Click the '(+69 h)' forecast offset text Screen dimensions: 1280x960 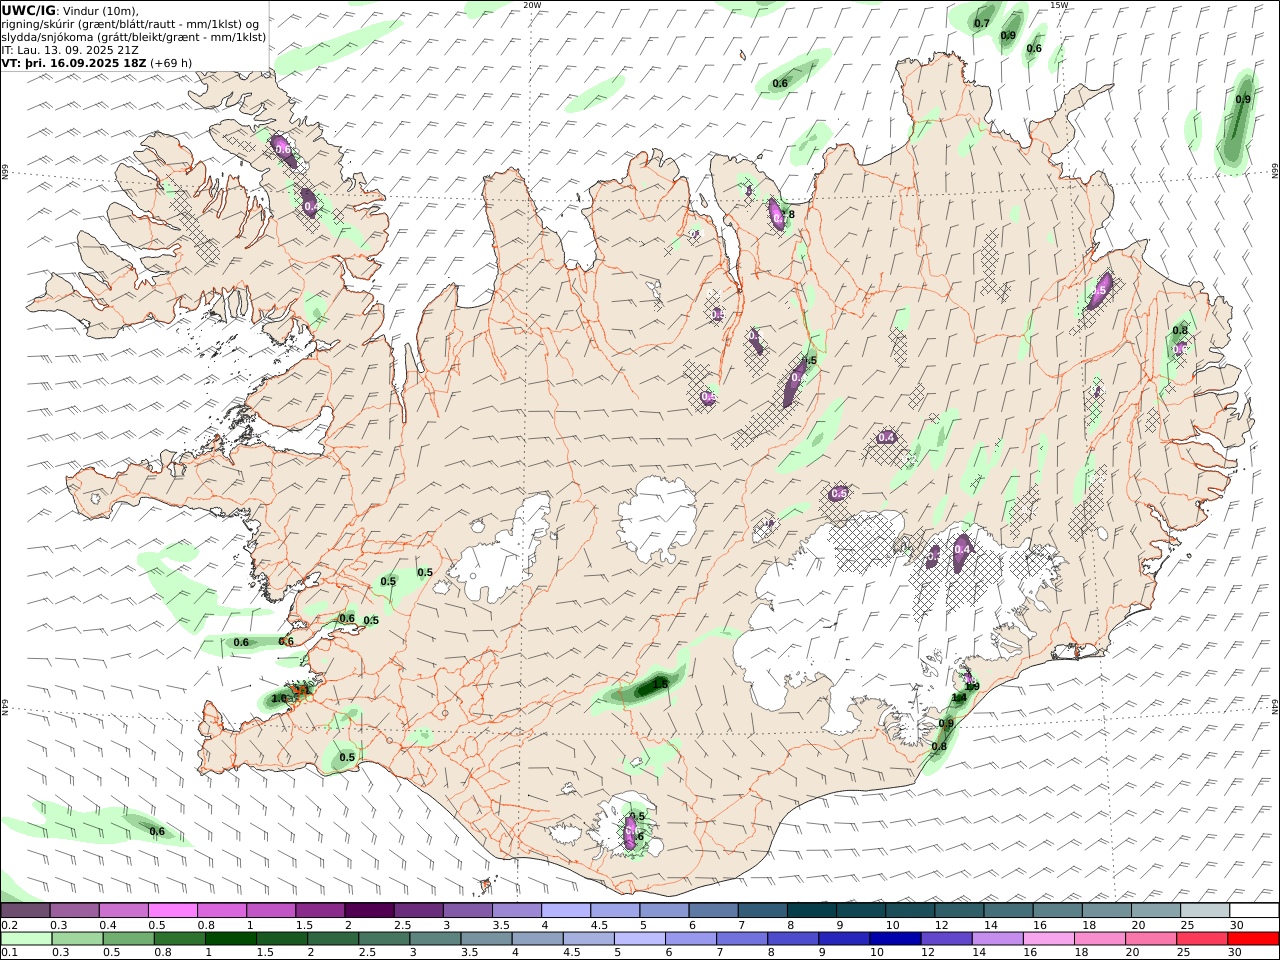pos(171,63)
